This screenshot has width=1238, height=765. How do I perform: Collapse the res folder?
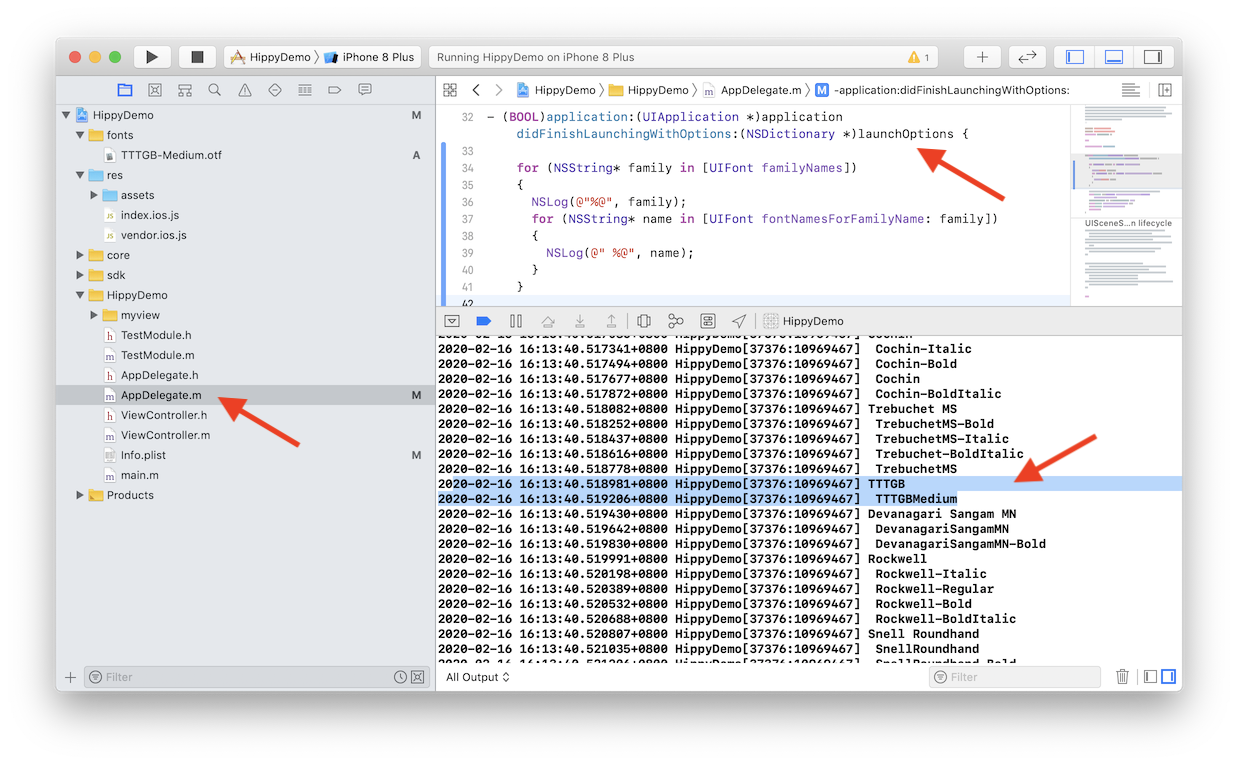click(80, 175)
